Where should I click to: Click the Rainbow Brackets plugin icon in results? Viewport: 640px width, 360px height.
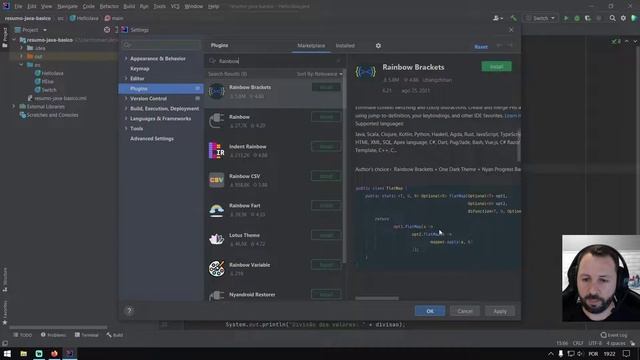tap(216, 91)
